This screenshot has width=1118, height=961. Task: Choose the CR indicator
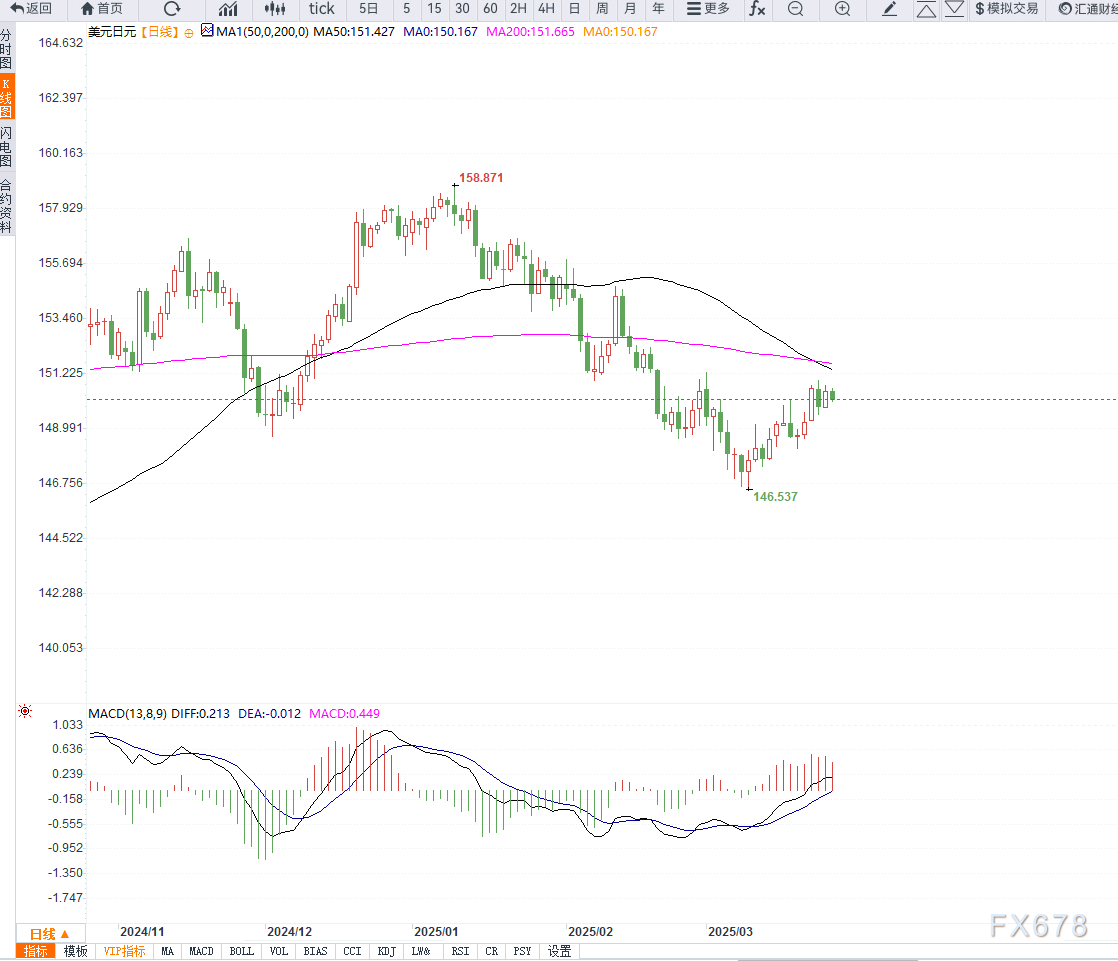click(492, 951)
